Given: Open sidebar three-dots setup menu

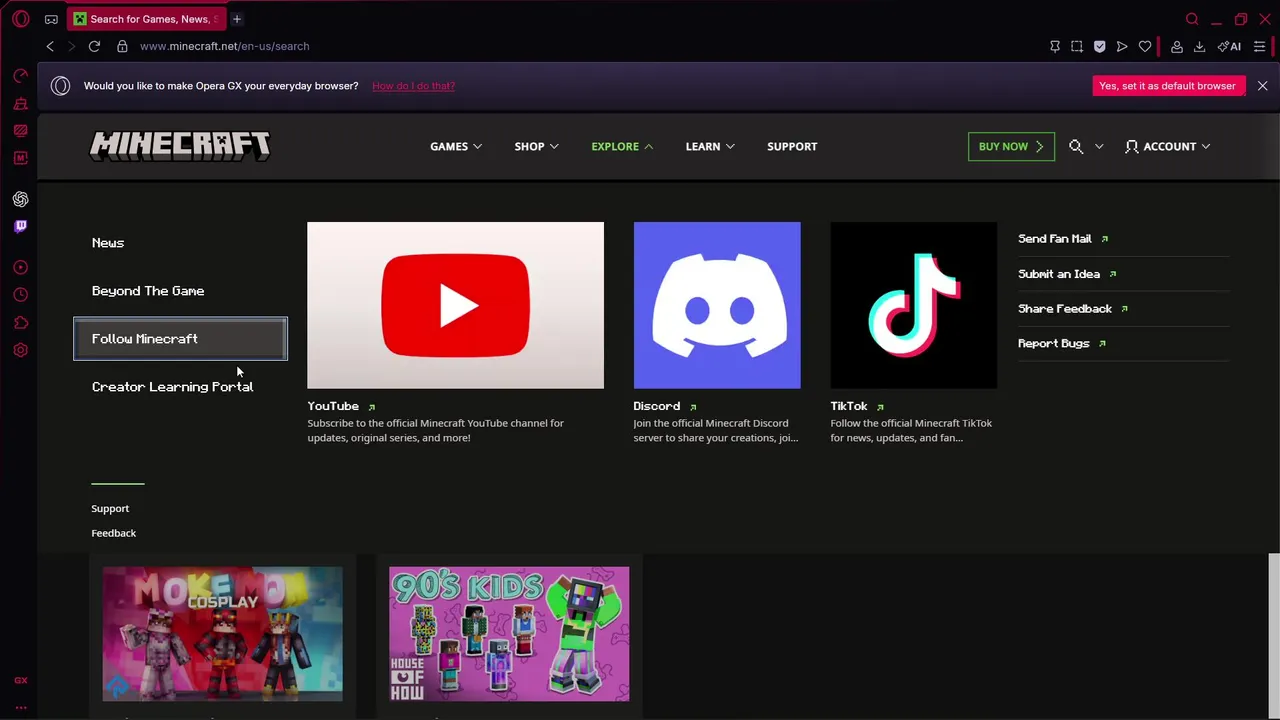Looking at the screenshot, I should click(x=21, y=707).
